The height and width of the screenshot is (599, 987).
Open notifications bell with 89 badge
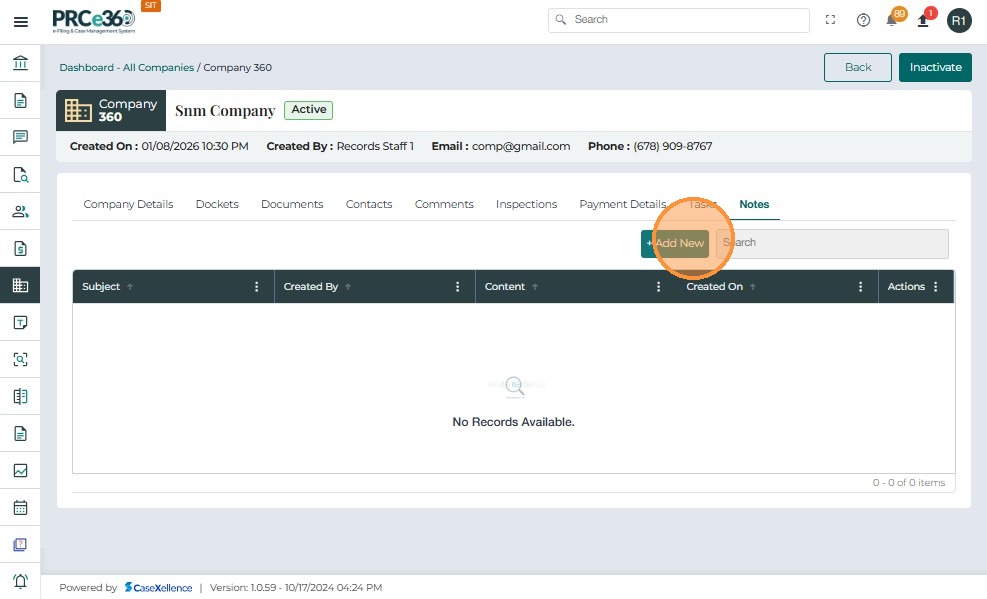[892, 20]
